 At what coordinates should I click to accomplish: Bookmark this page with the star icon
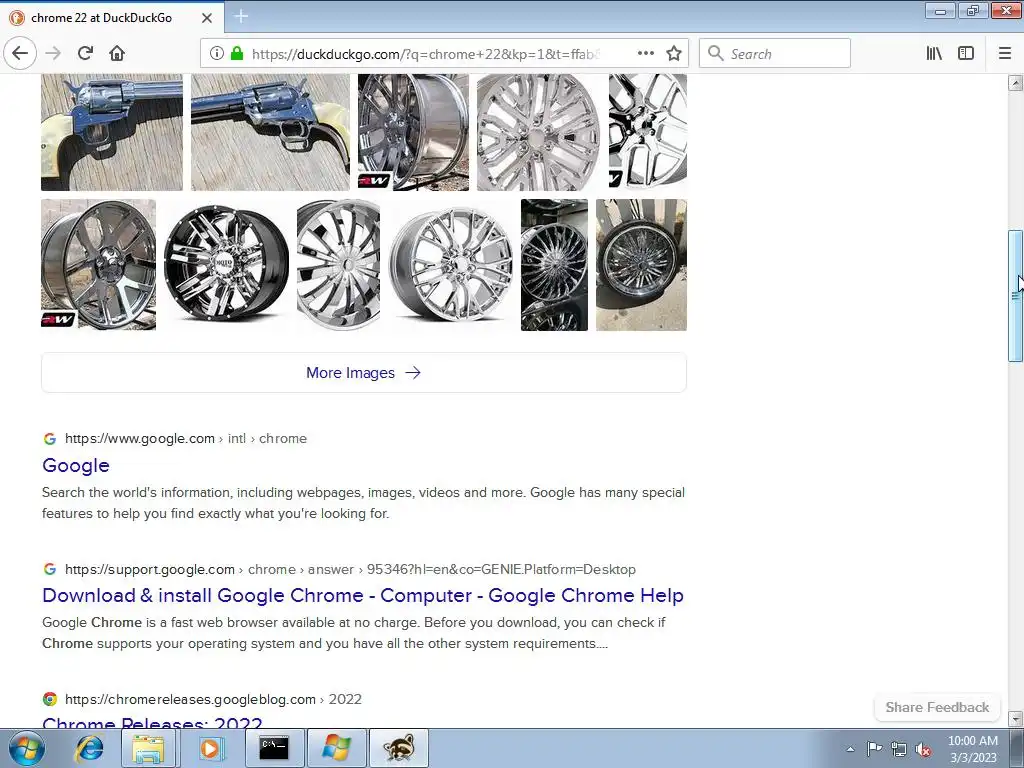(674, 54)
